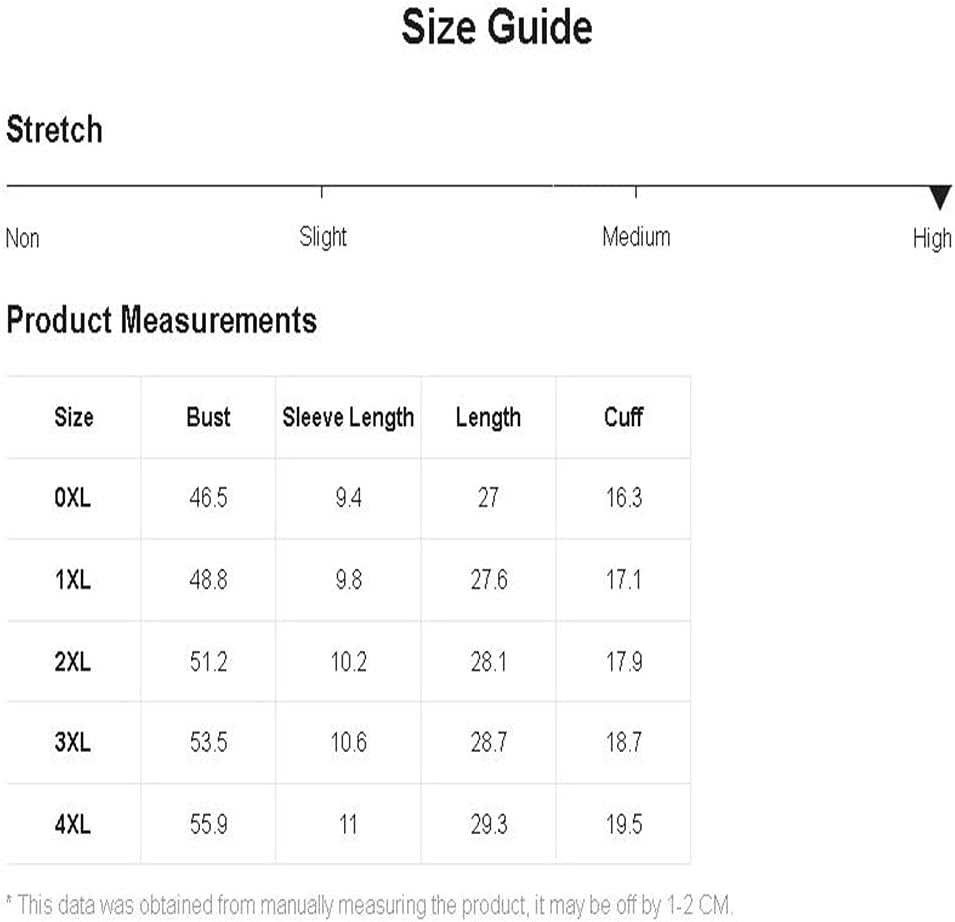Click the Cuff column header

click(623, 417)
